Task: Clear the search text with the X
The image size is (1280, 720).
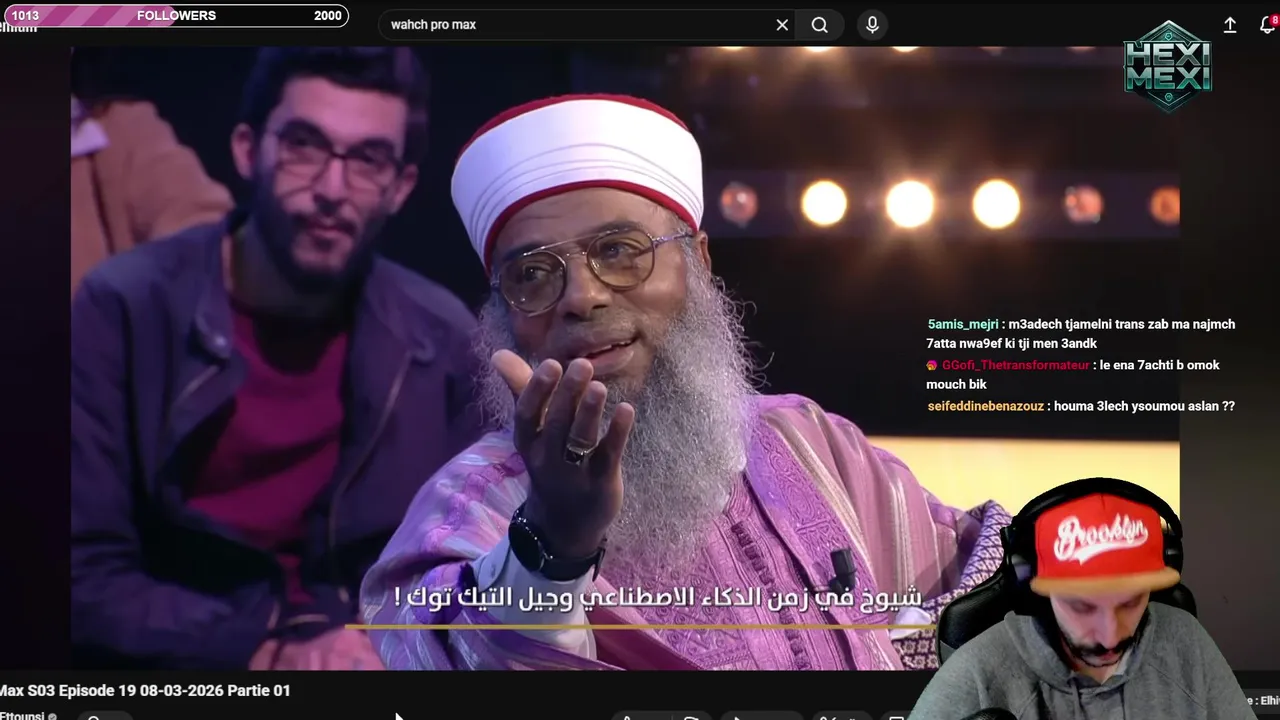Action: [782, 25]
